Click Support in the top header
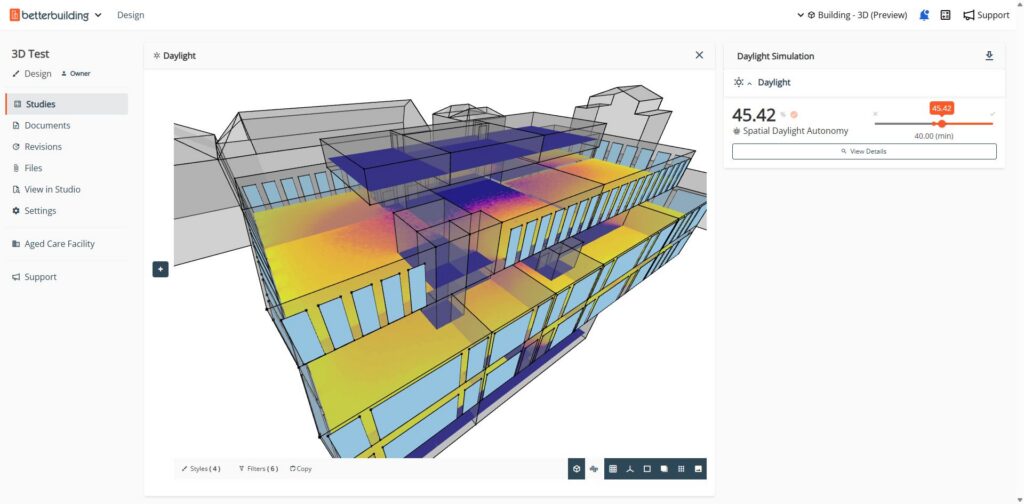The width and height of the screenshot is (1024, 504). (x=987, y=15)
